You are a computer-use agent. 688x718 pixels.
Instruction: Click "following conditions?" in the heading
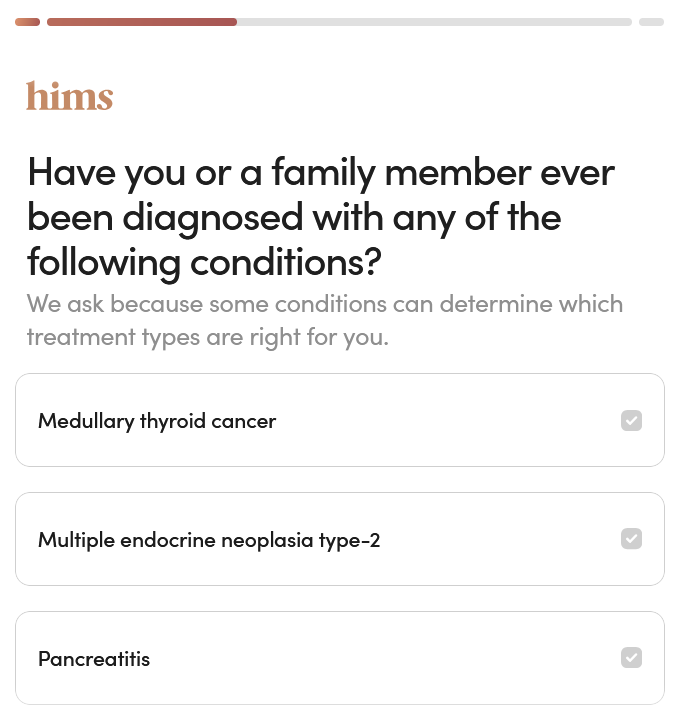pyautogui.click(x=204, y=261)
